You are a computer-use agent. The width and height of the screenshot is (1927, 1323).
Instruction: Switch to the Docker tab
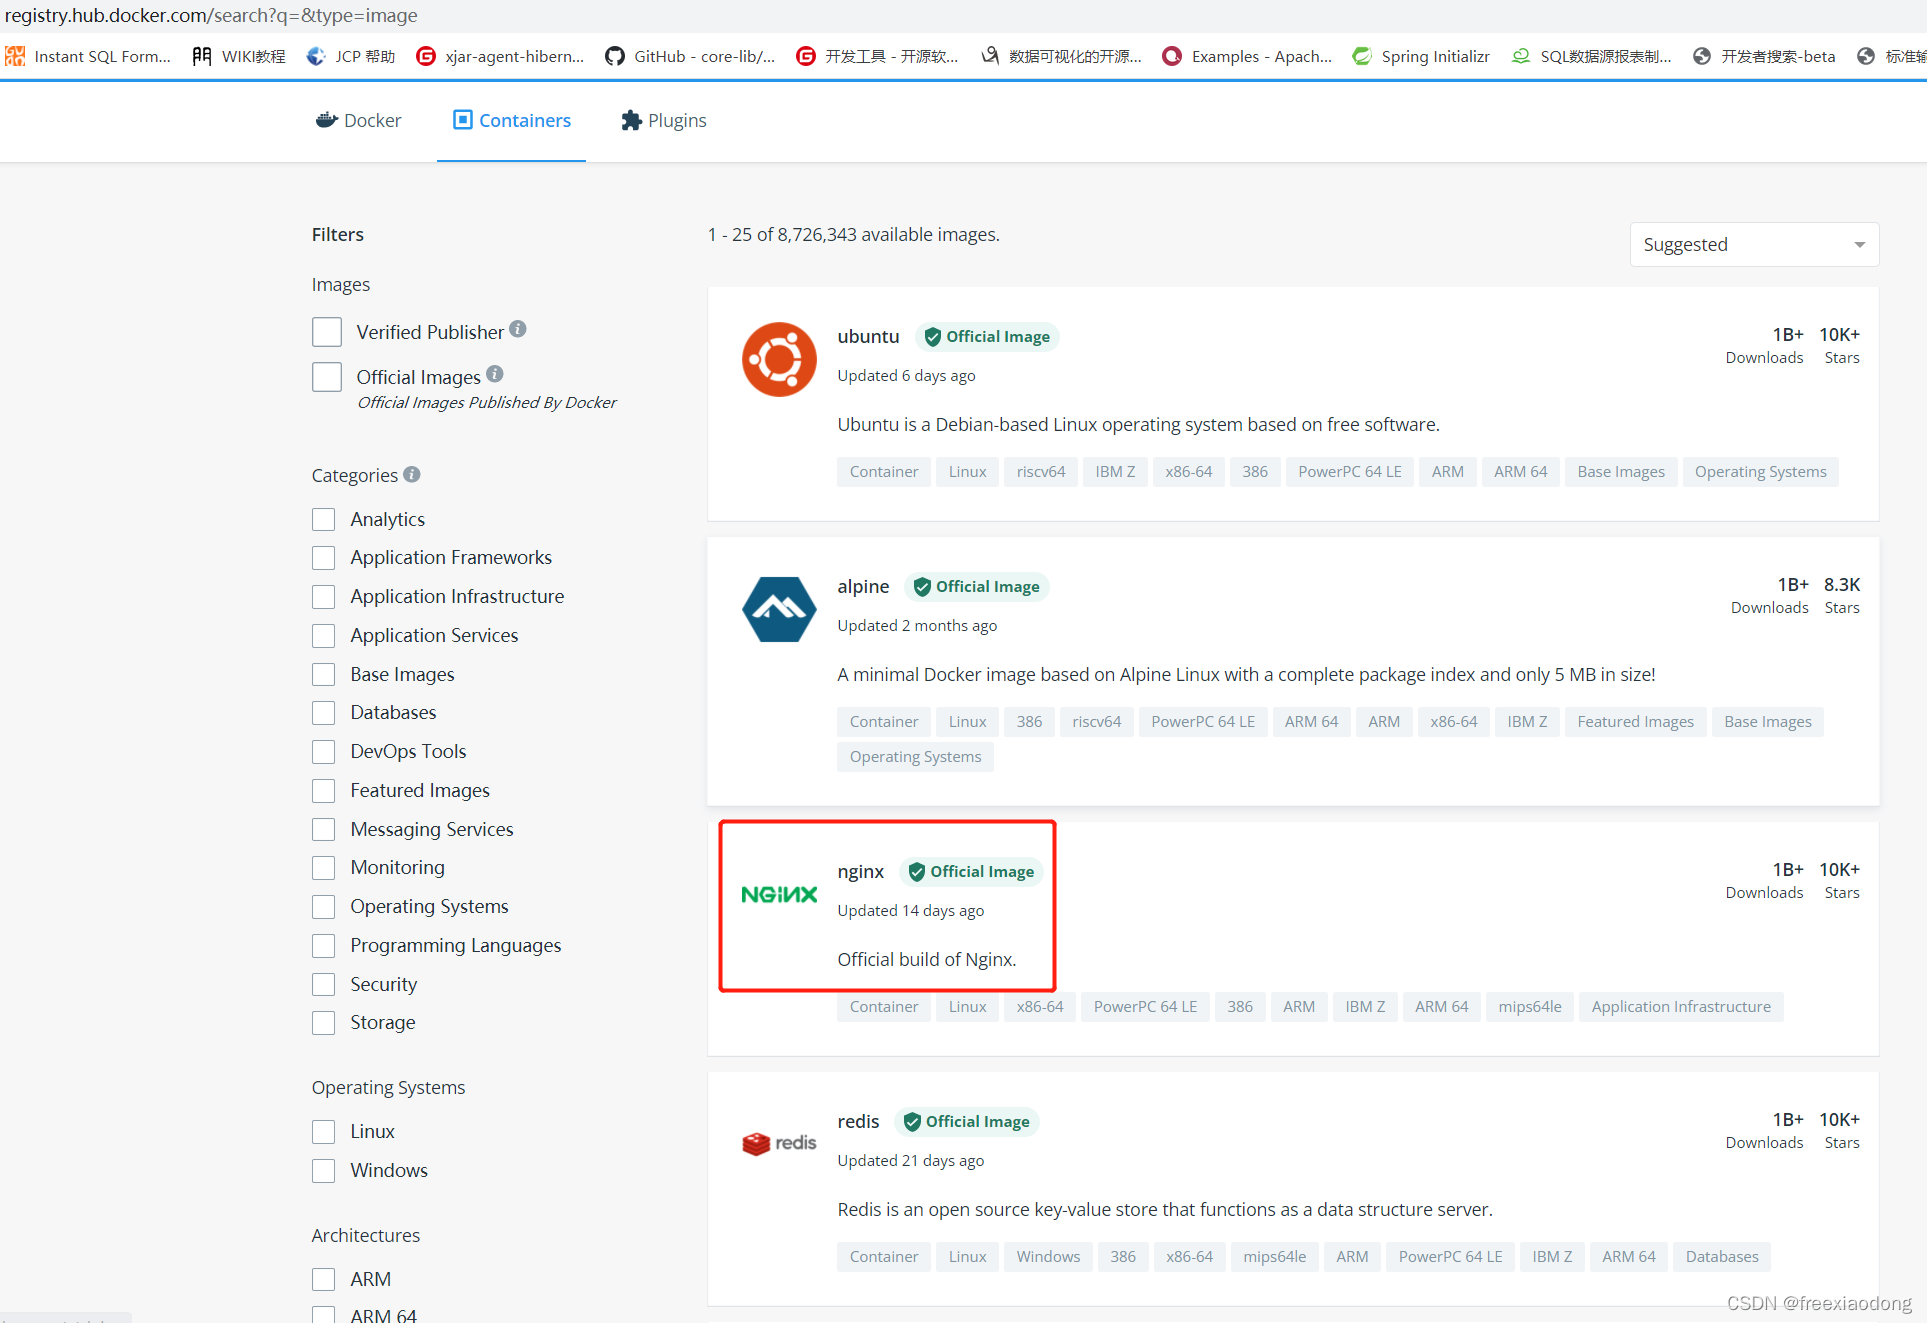[358, 120]
